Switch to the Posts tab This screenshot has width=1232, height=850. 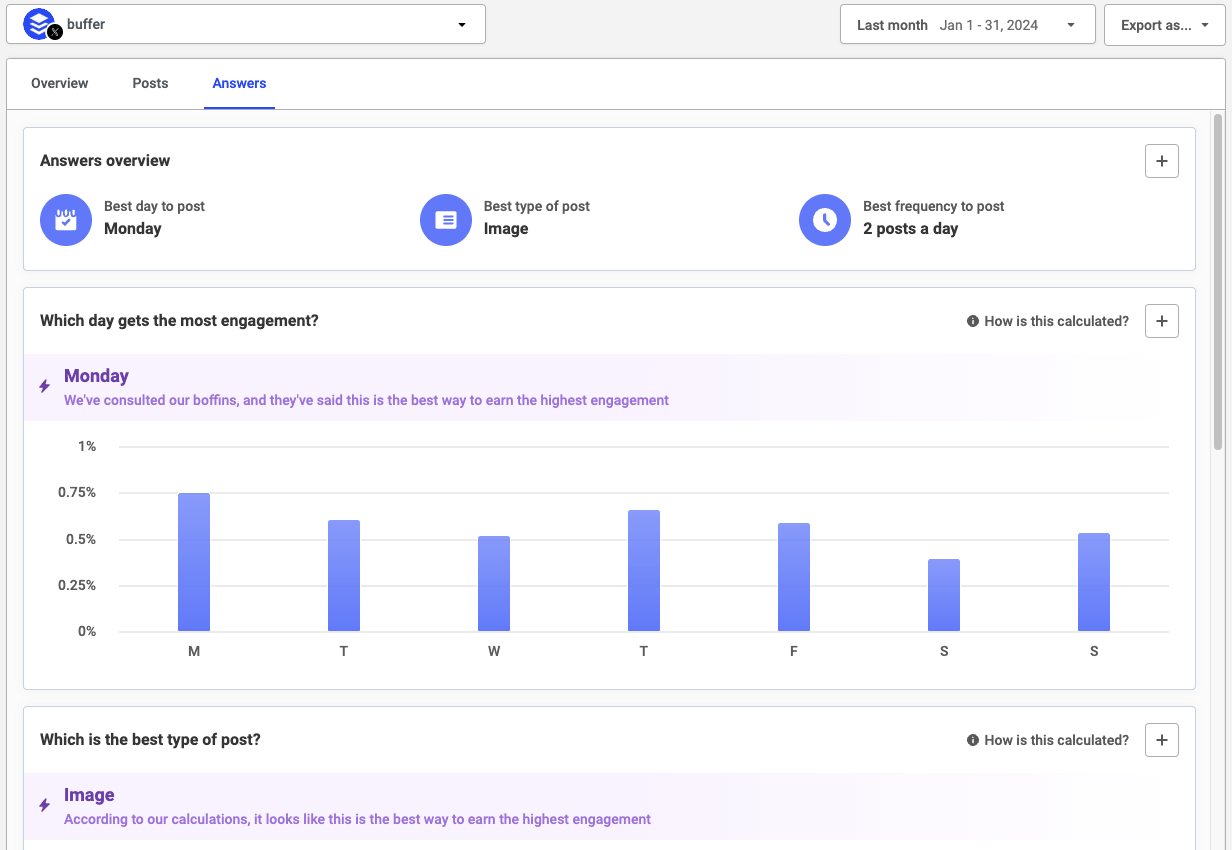tap(150, 83)
